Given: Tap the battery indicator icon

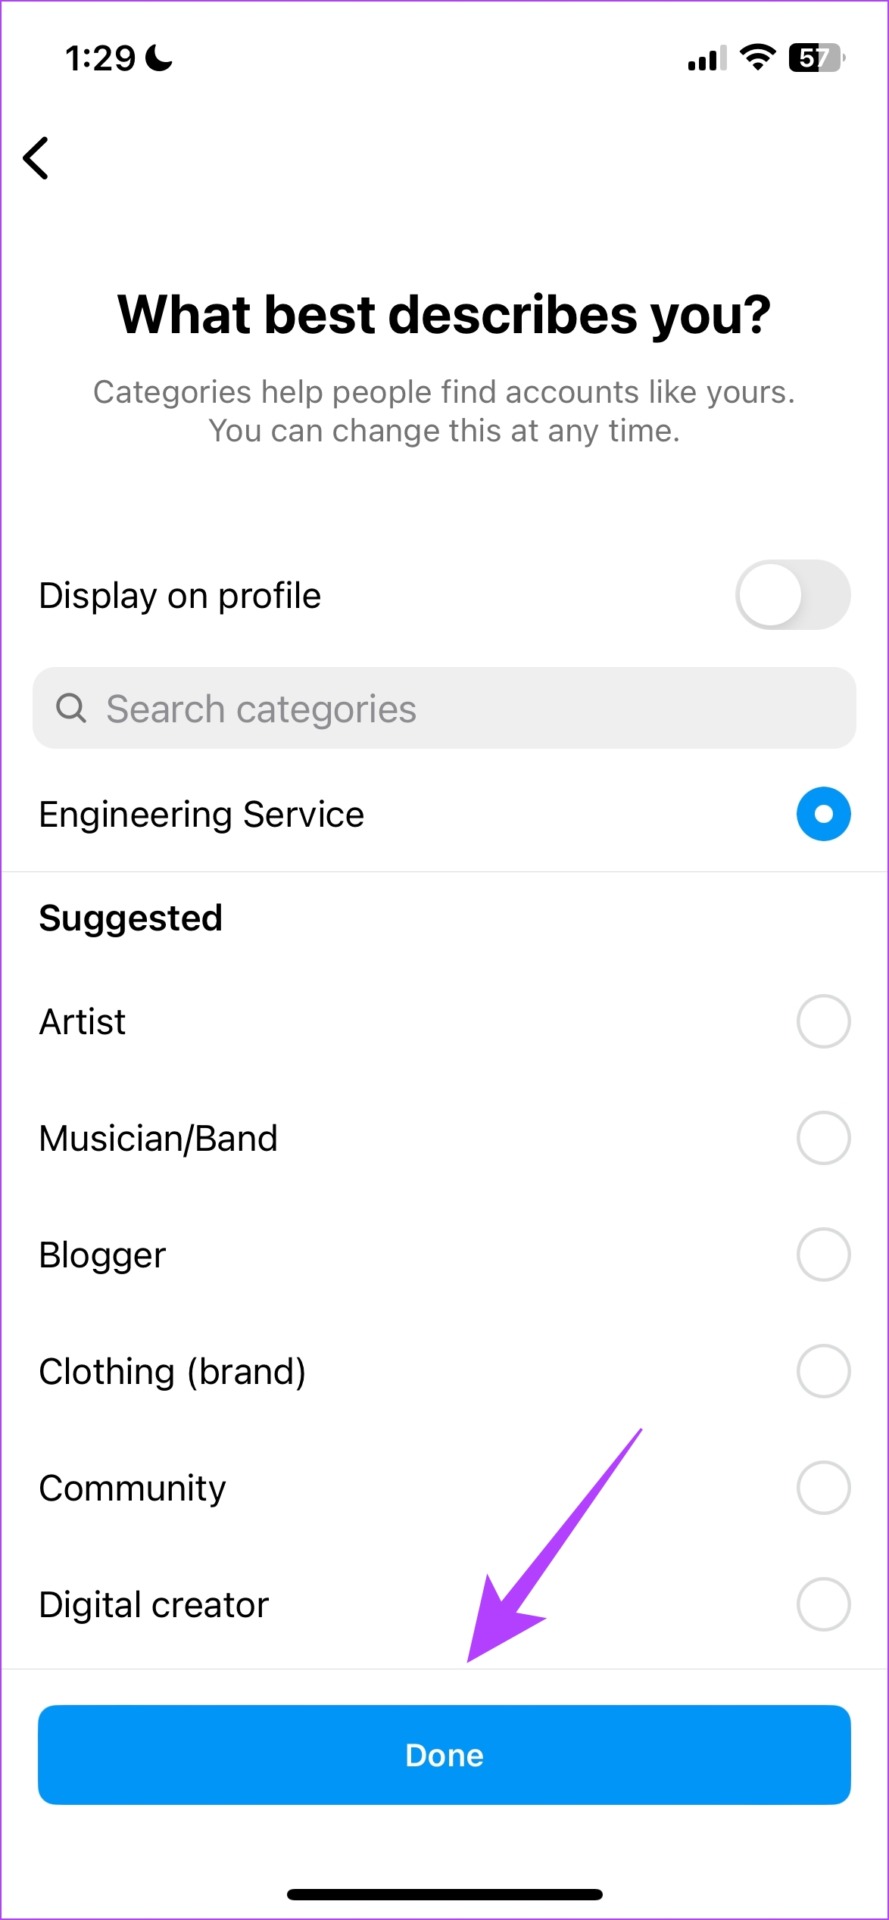Looking at the screenshot, I should (x=817, y=58).
